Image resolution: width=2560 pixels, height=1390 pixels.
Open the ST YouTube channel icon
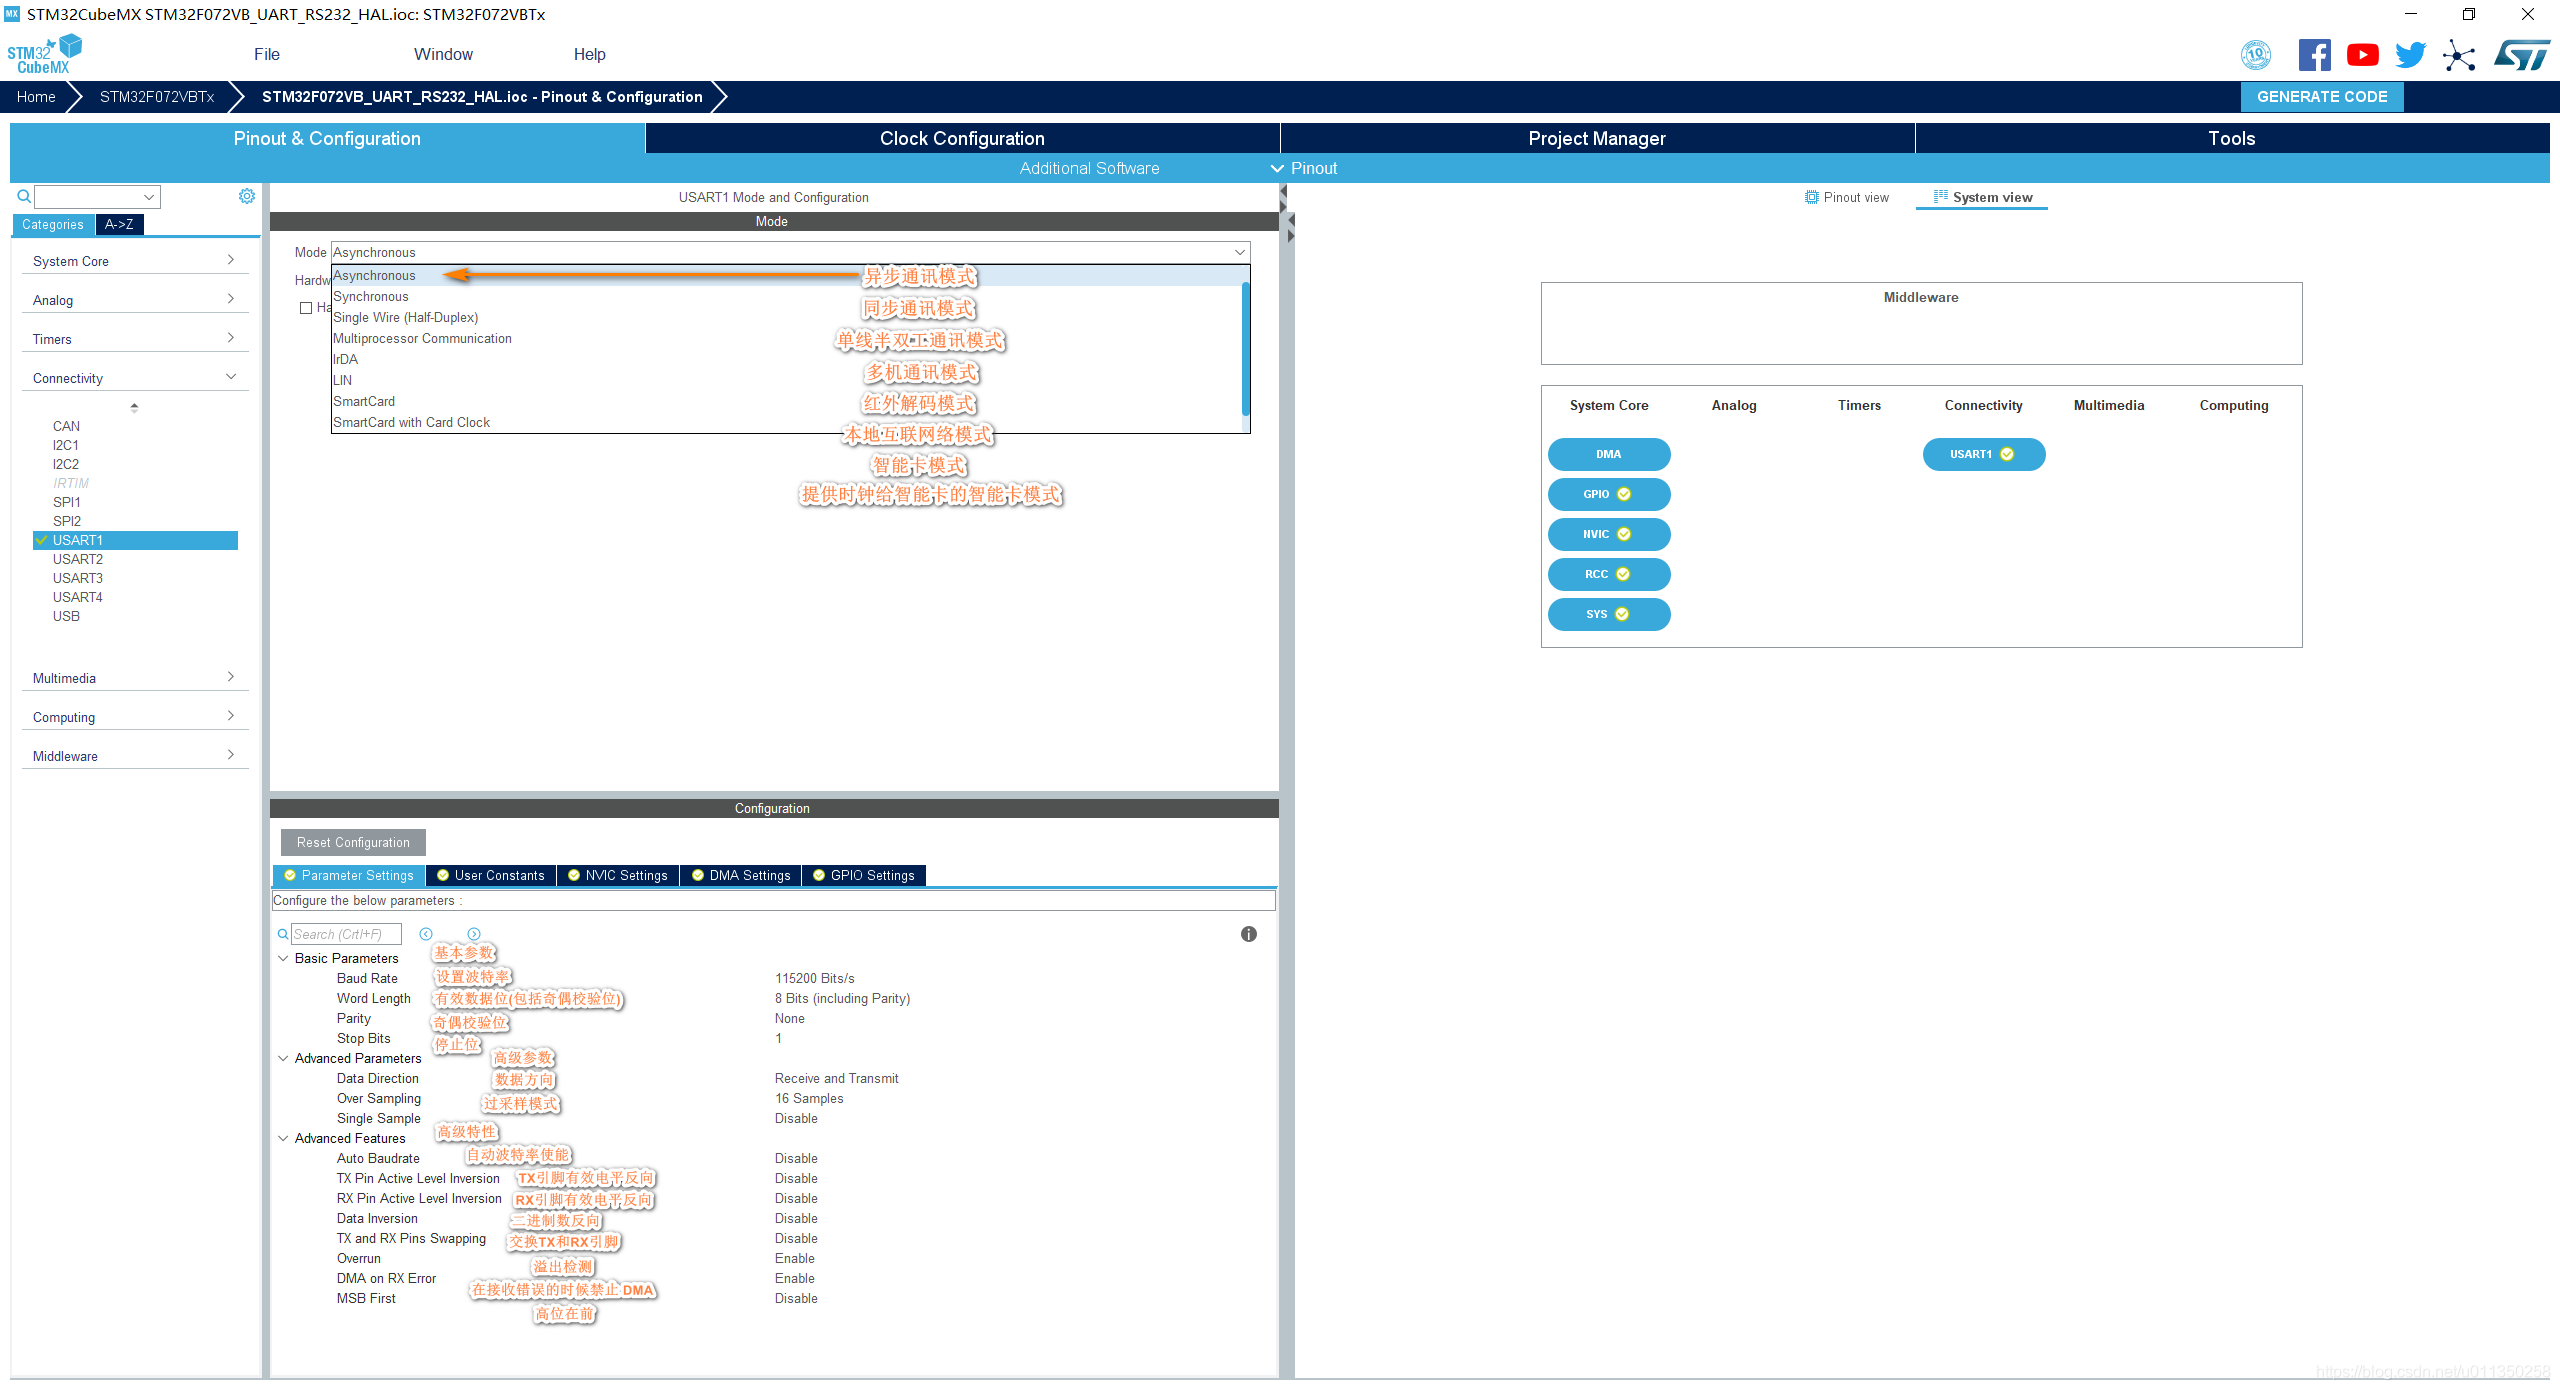pyautogui.click(x=2362, y=55)
